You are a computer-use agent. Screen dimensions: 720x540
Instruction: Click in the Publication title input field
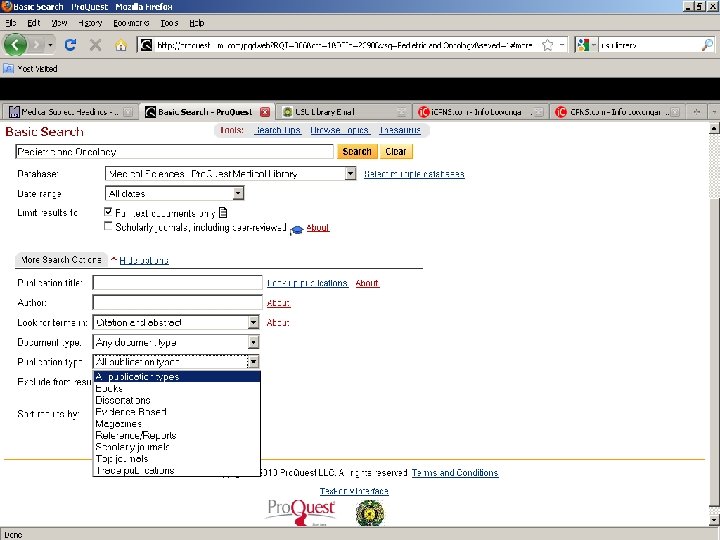(178, 282)
